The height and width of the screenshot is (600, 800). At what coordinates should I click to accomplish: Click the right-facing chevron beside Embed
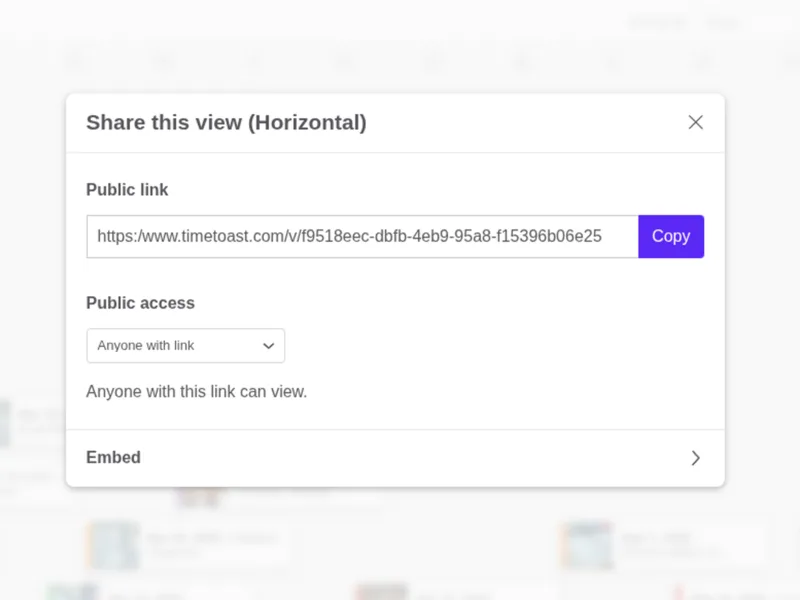696,457
